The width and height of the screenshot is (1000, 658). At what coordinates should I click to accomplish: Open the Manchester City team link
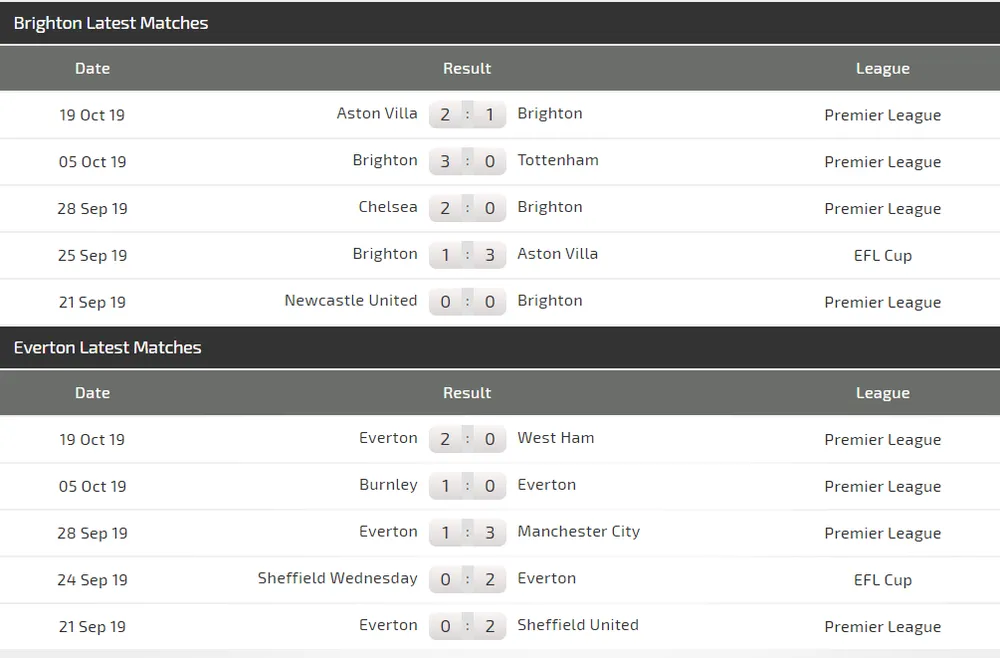[579, 532]
